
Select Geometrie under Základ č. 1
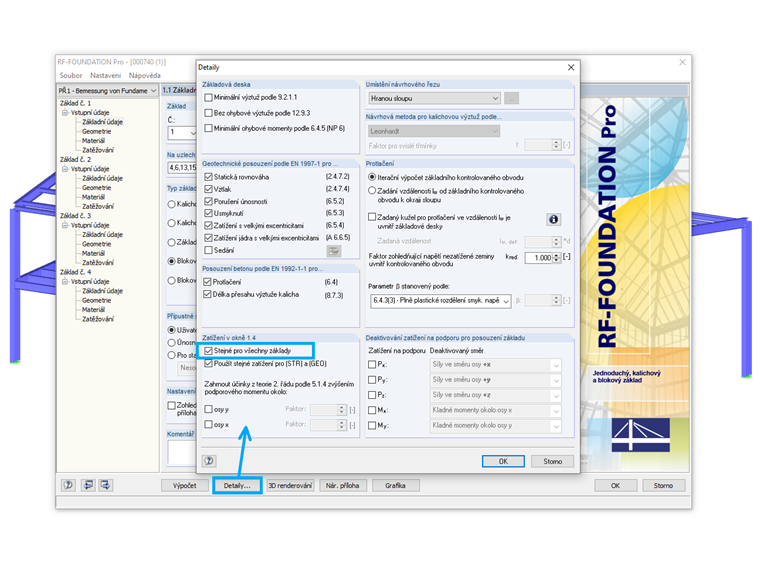point(96,131)
